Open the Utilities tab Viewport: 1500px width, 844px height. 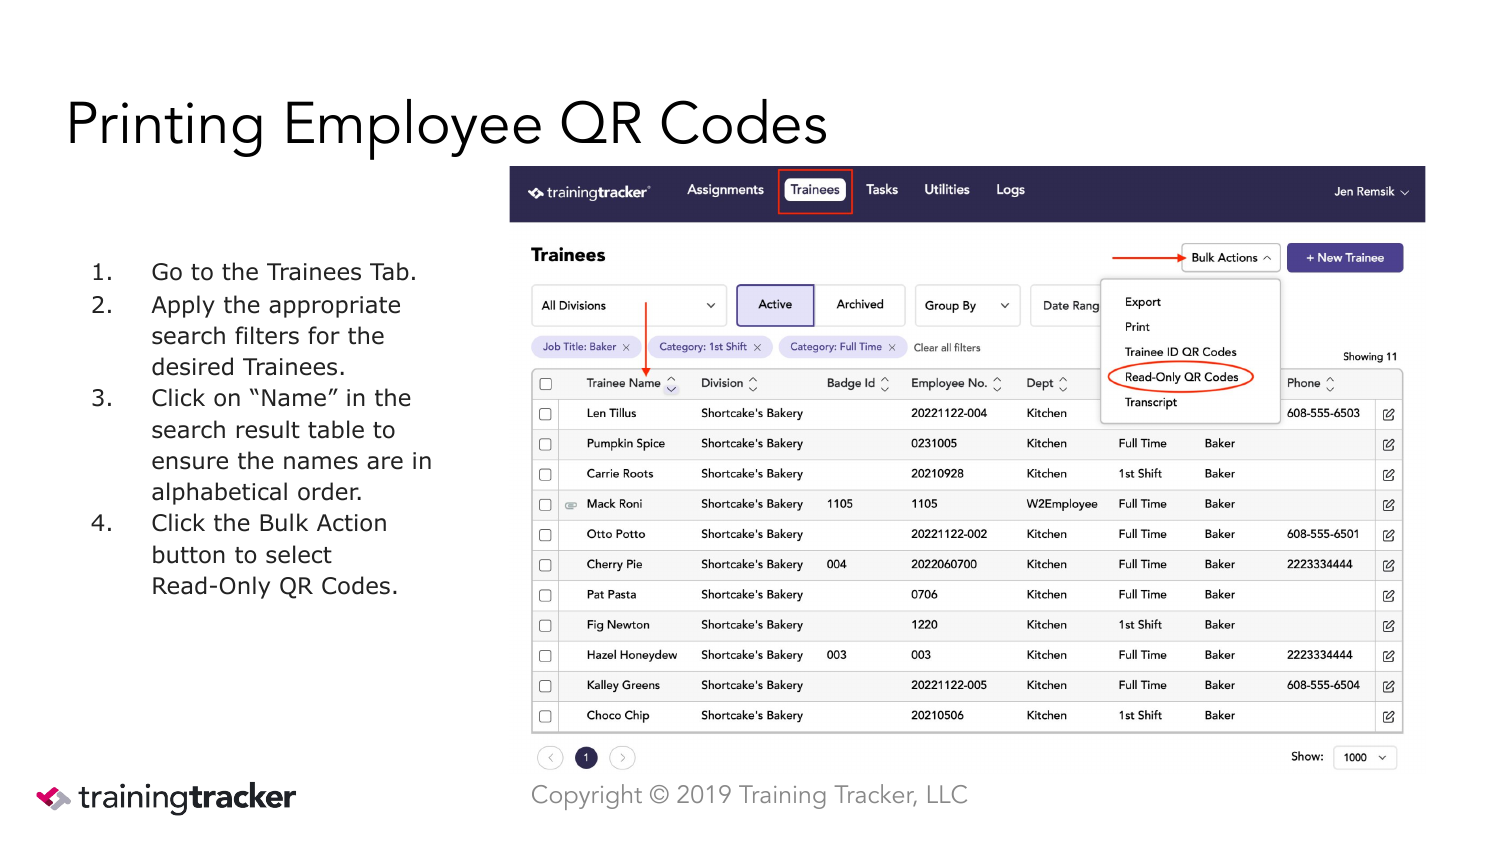[947, 190]
